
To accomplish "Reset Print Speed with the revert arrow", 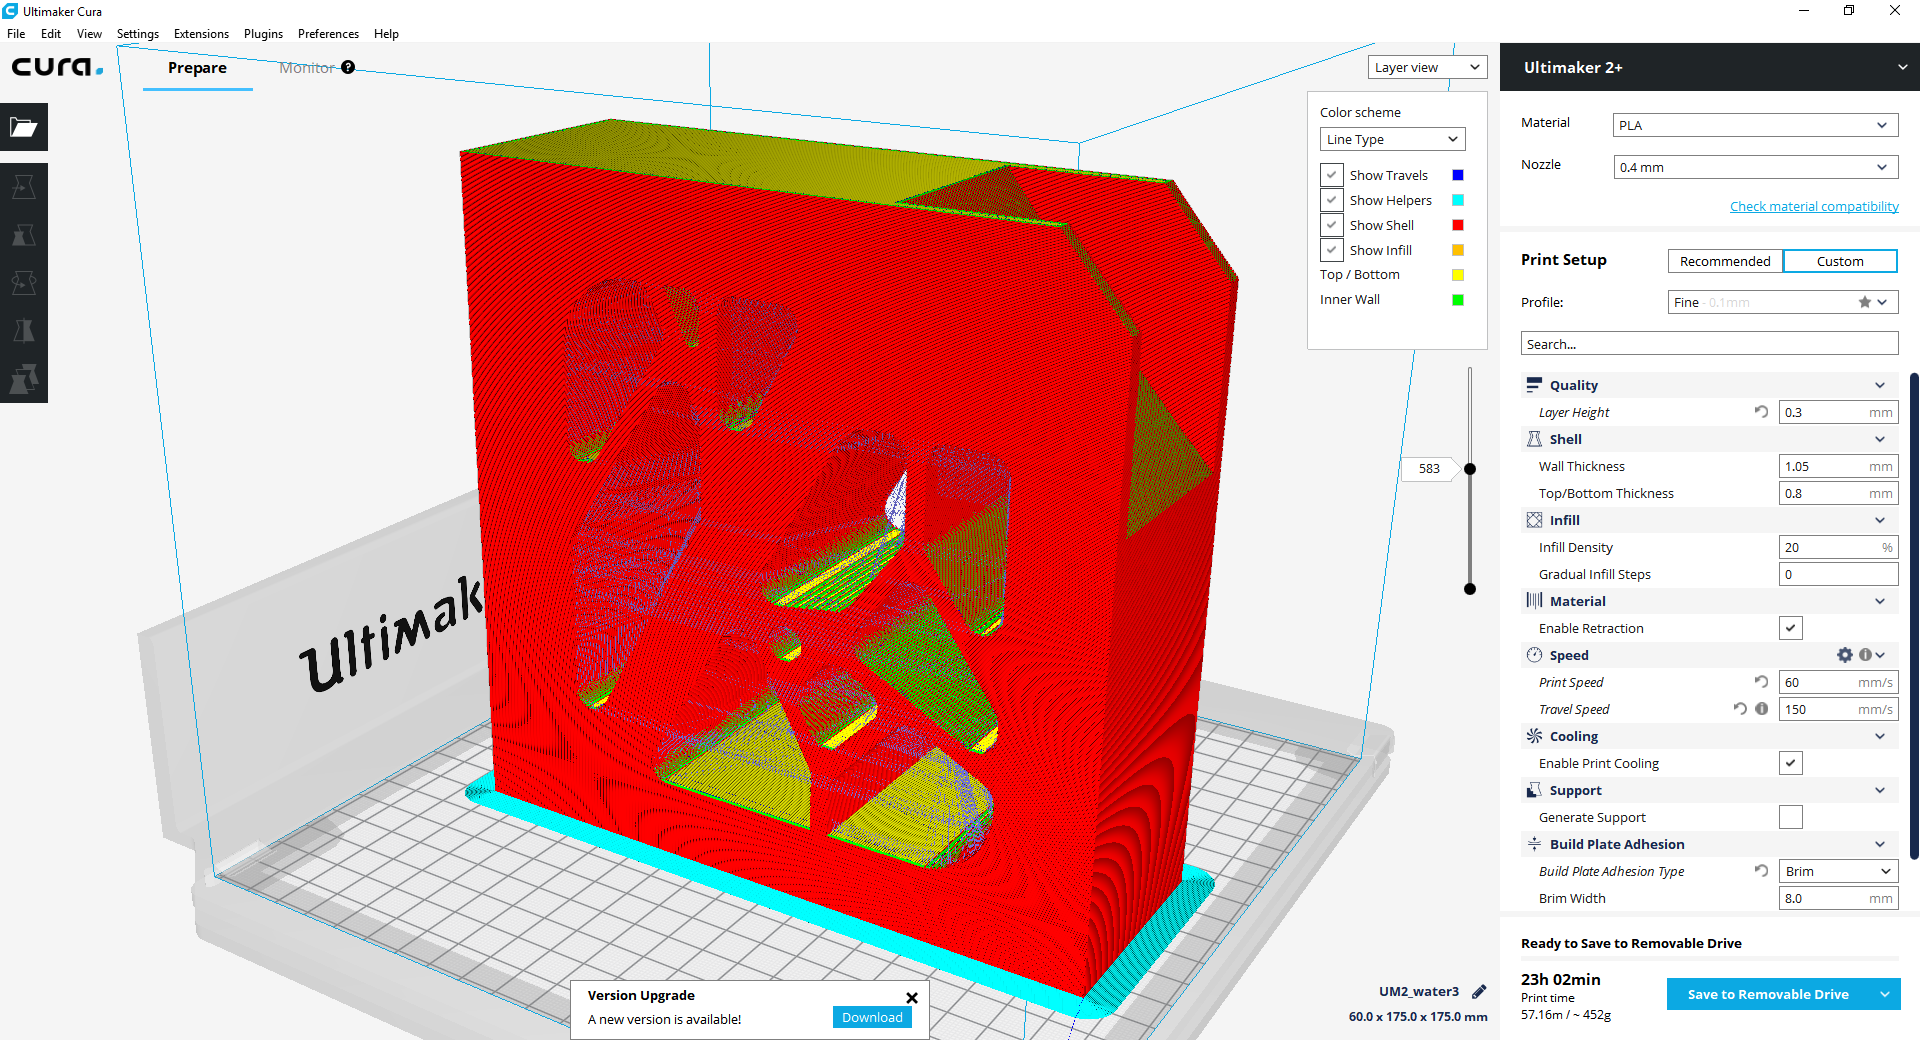I will click(1761, 682).
